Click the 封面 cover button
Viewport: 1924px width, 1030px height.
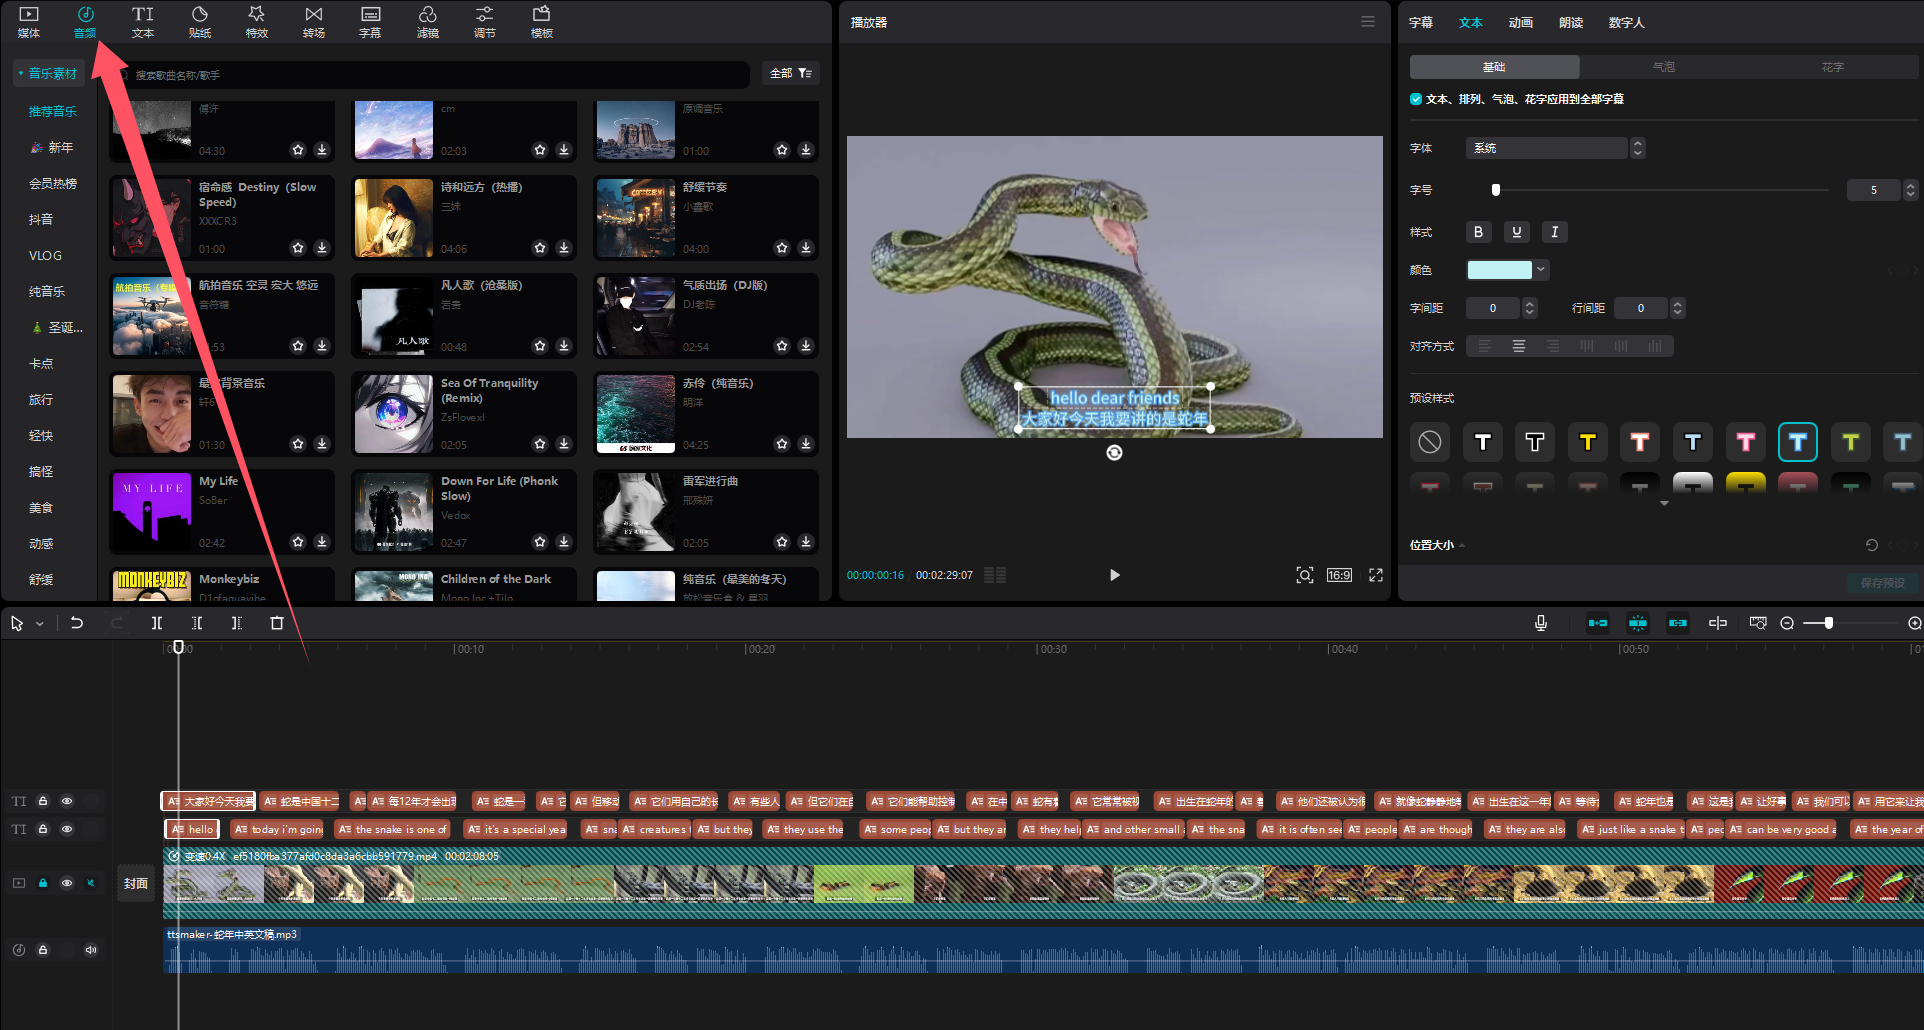(136, 884)
